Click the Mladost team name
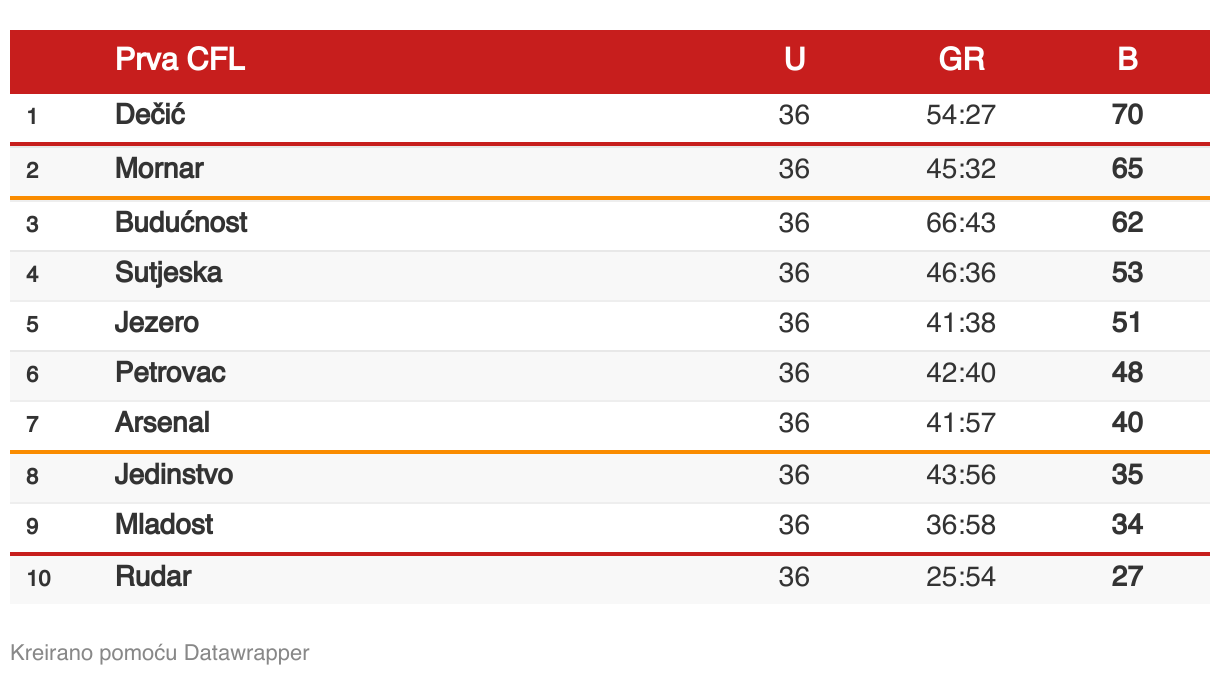1220x676 pixels. click(164, 524)
